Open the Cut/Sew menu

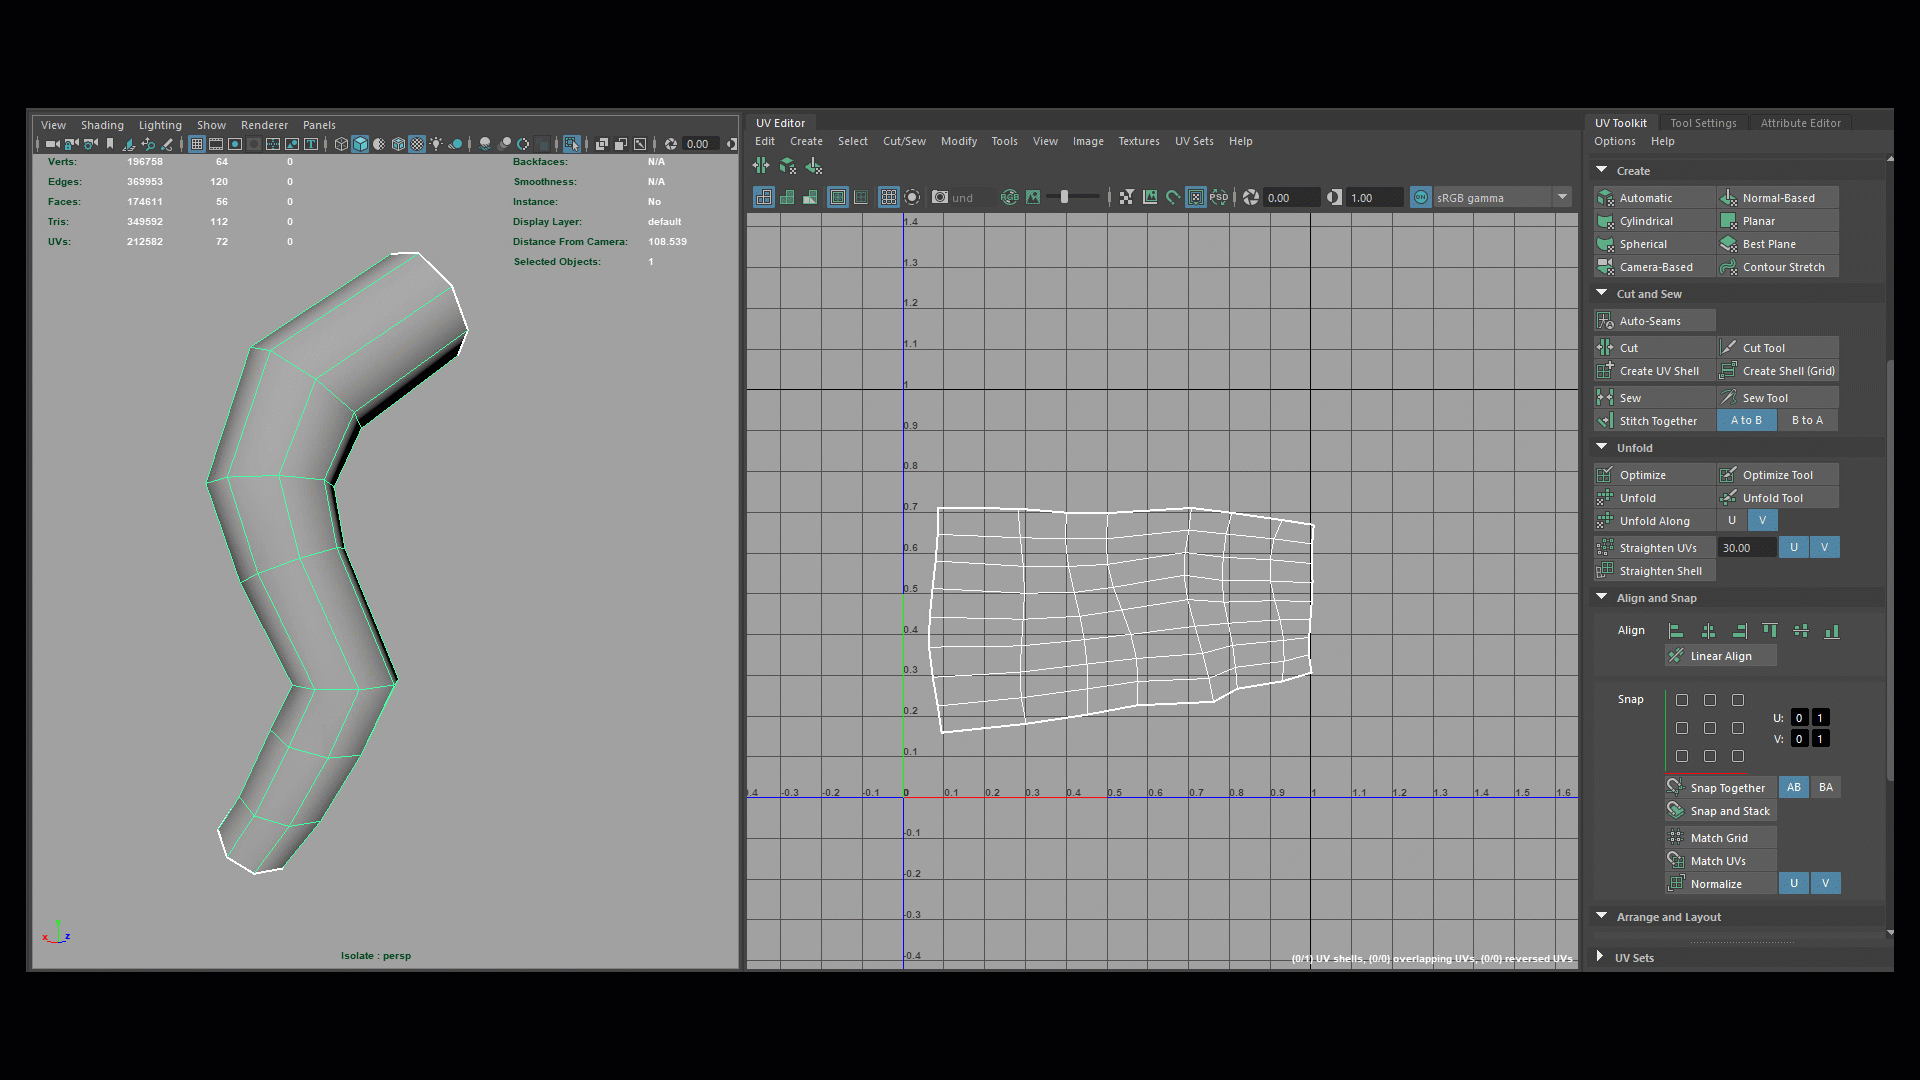tap(904, 141)
